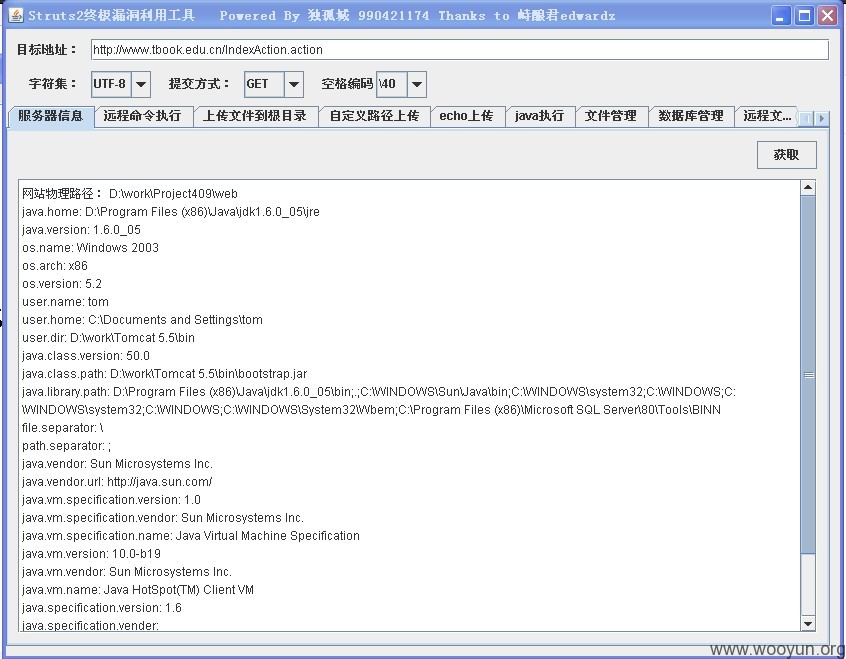Click the vertical scrollbar thumb
846x659 pixels.
(808, 374)
